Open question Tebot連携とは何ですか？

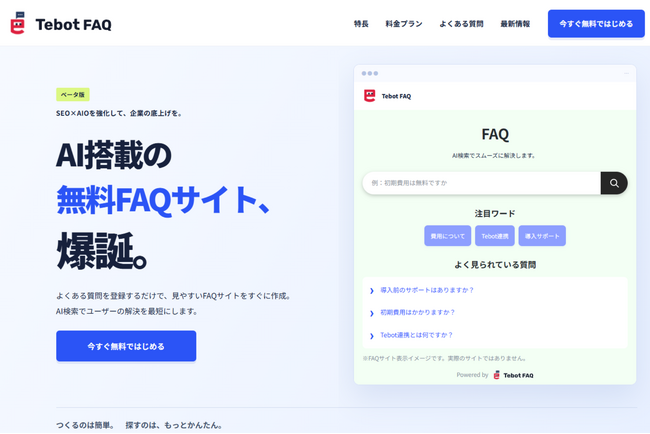pos(417,335)
